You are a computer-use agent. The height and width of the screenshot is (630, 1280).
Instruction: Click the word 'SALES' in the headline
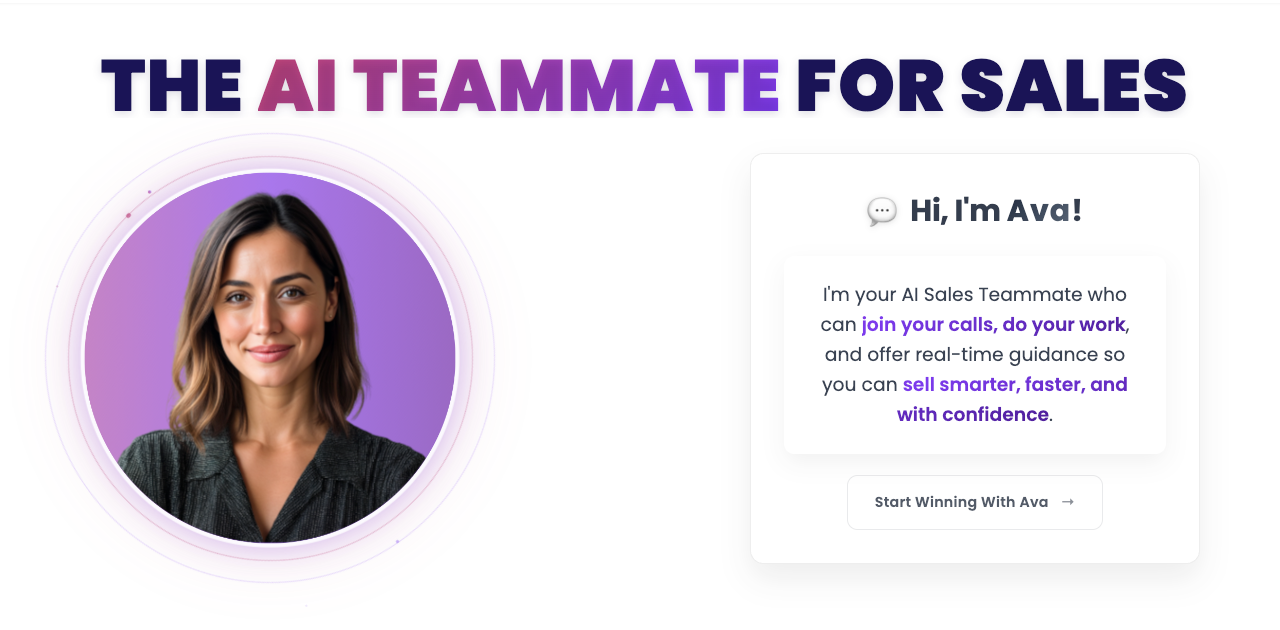click(1073, 86)
